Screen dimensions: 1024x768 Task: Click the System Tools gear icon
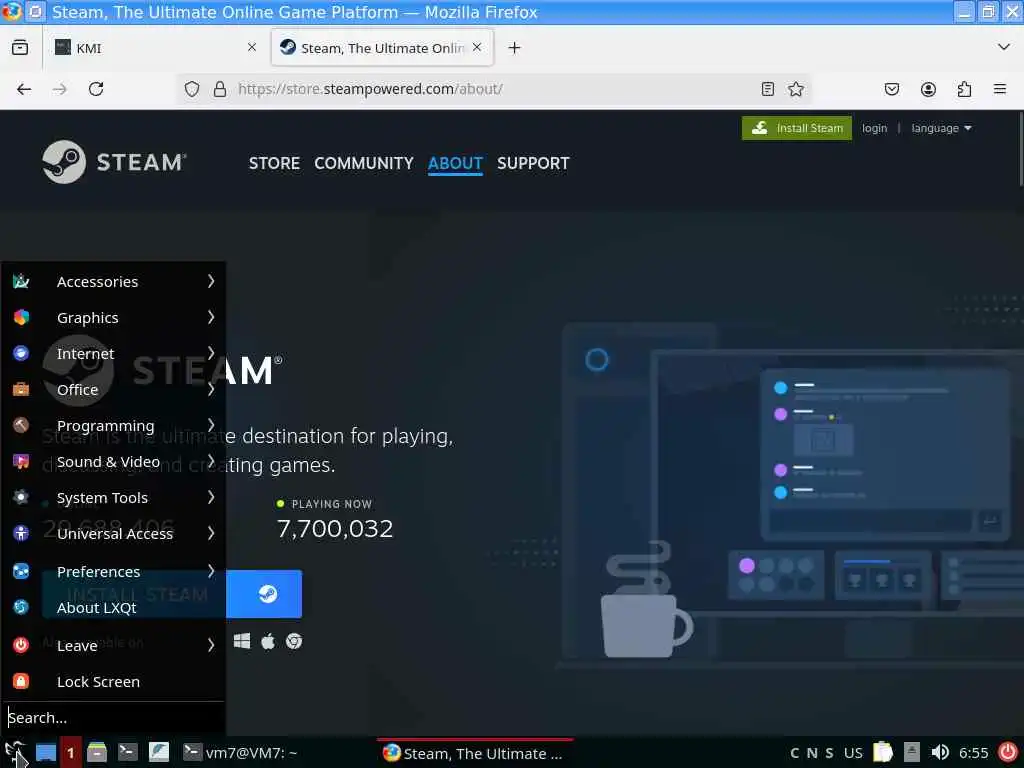click(x=21, y=498)
